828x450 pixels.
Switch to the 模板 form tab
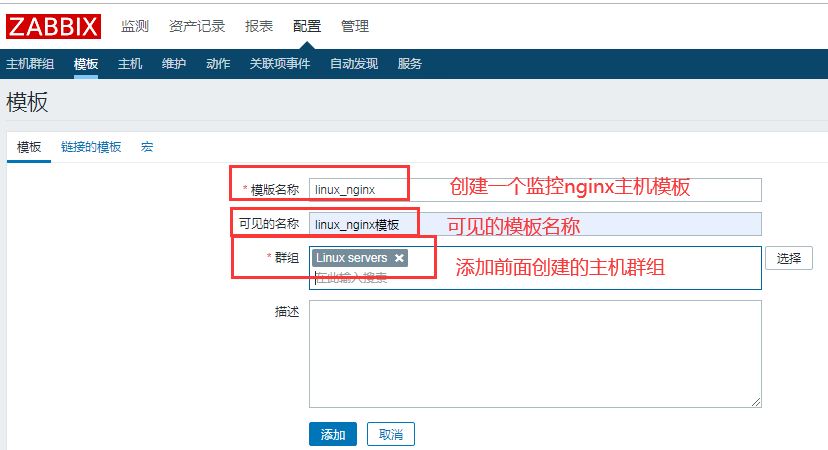click(x=29, y=147)
